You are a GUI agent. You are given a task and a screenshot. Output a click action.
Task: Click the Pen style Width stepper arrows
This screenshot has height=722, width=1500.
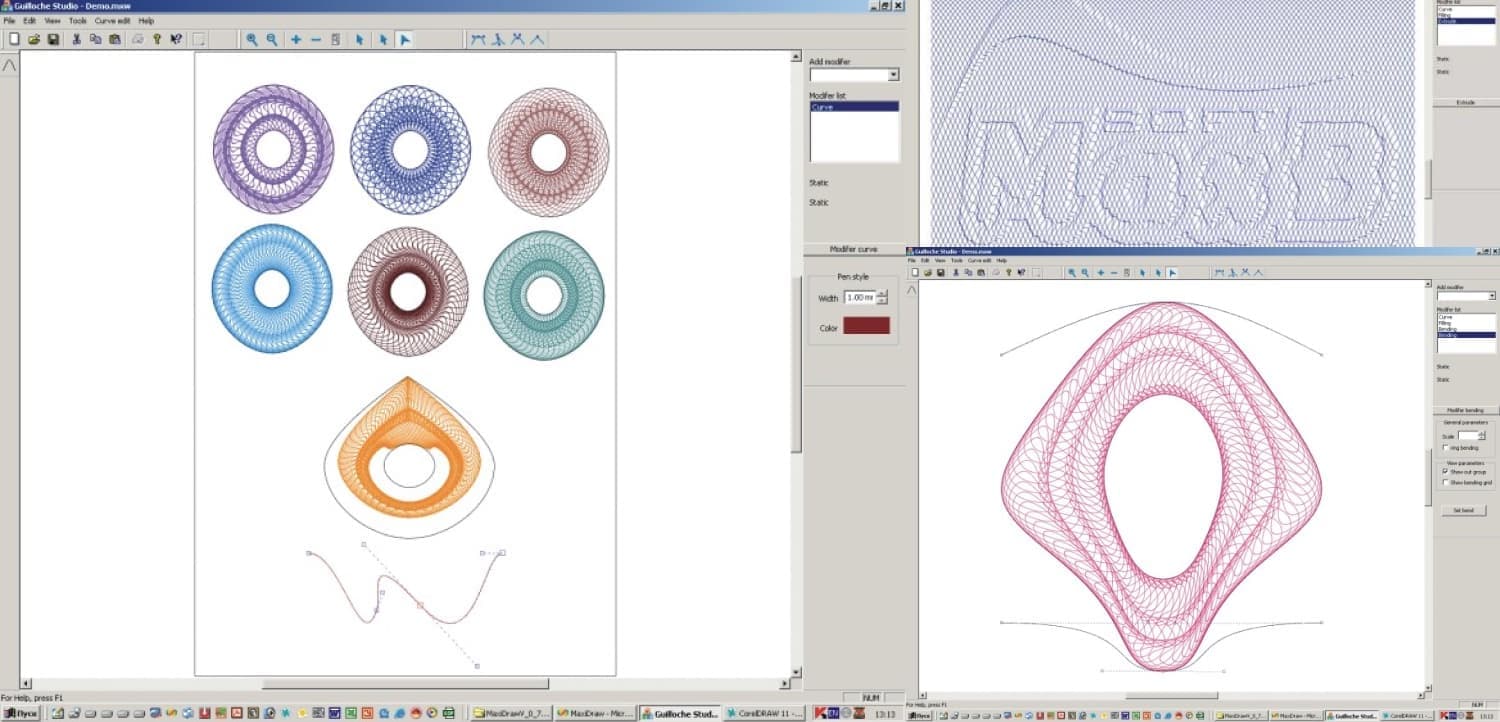pyautogui.click(x=881, y=297)
